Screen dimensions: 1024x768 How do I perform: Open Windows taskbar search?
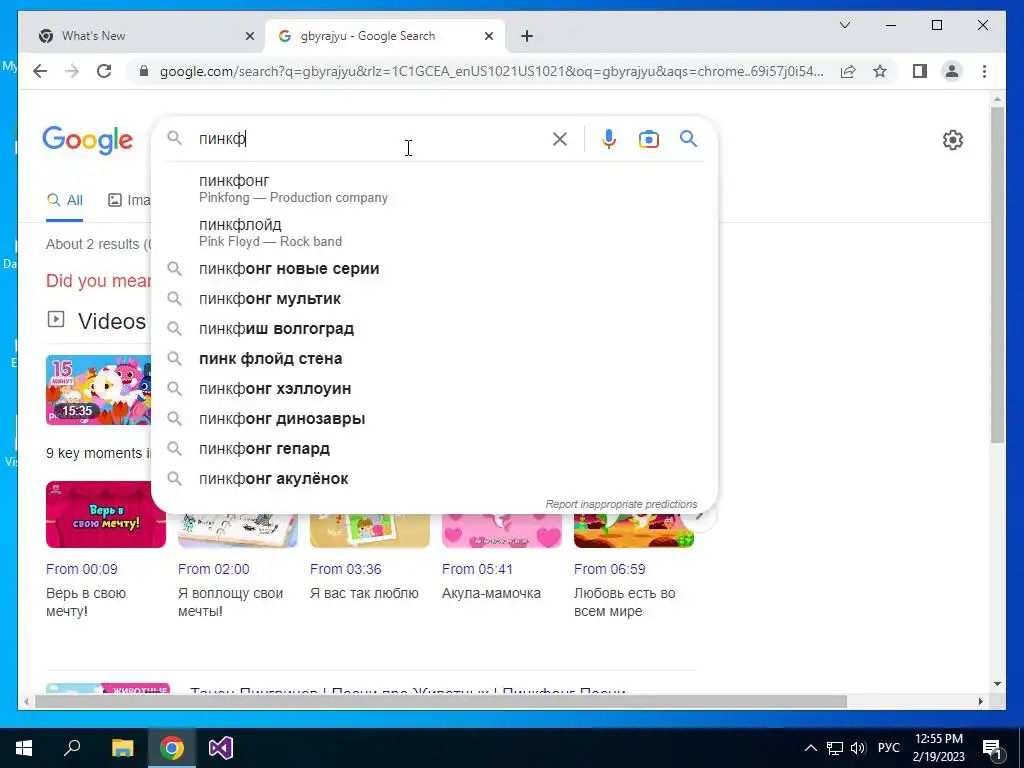point(72,748)
